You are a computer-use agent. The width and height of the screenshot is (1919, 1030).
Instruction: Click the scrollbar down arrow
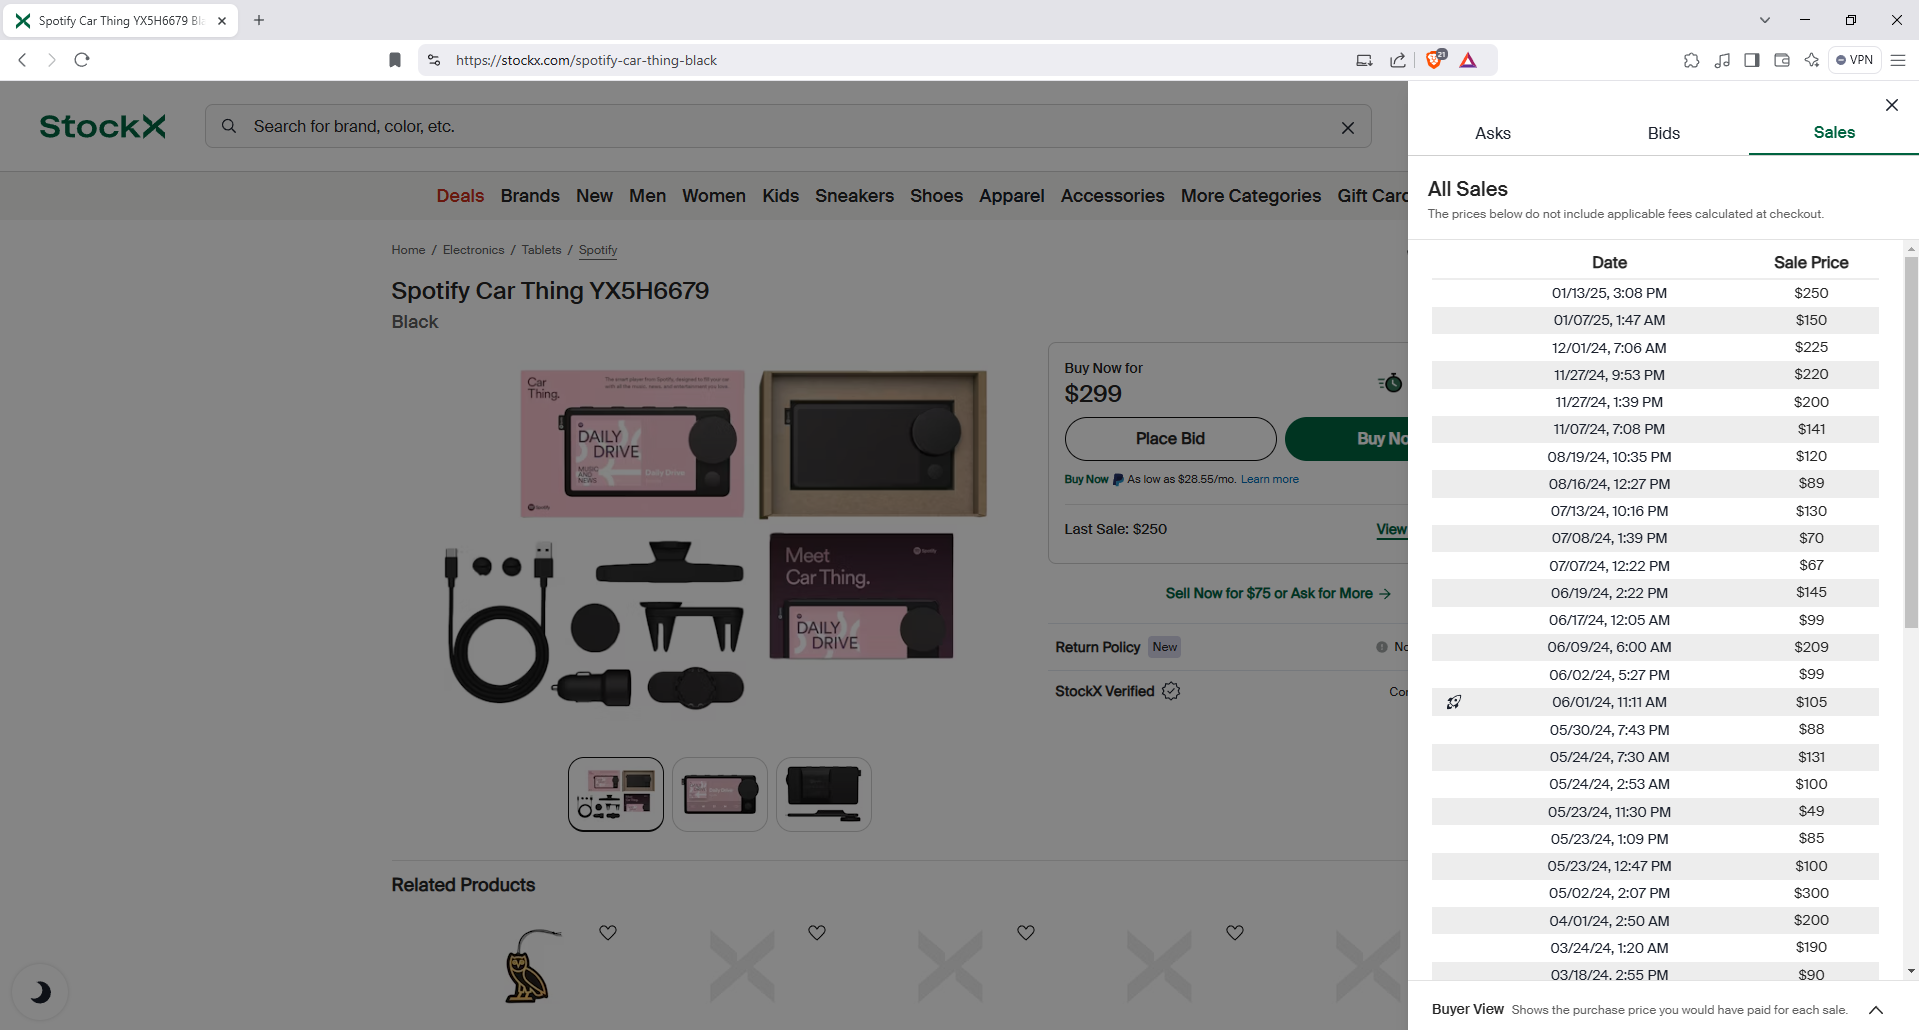(1911, 970)
